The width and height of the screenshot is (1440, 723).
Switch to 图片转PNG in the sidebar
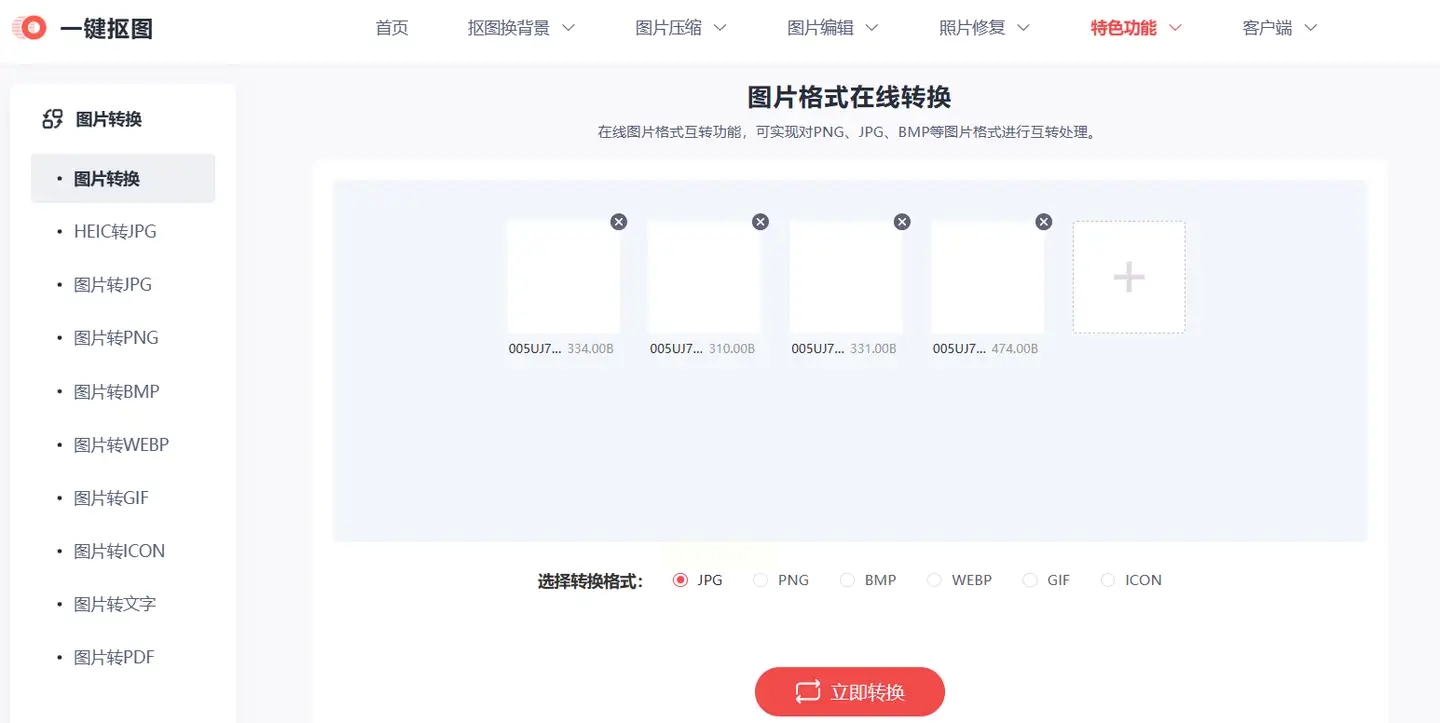click(x=116, y=338)
